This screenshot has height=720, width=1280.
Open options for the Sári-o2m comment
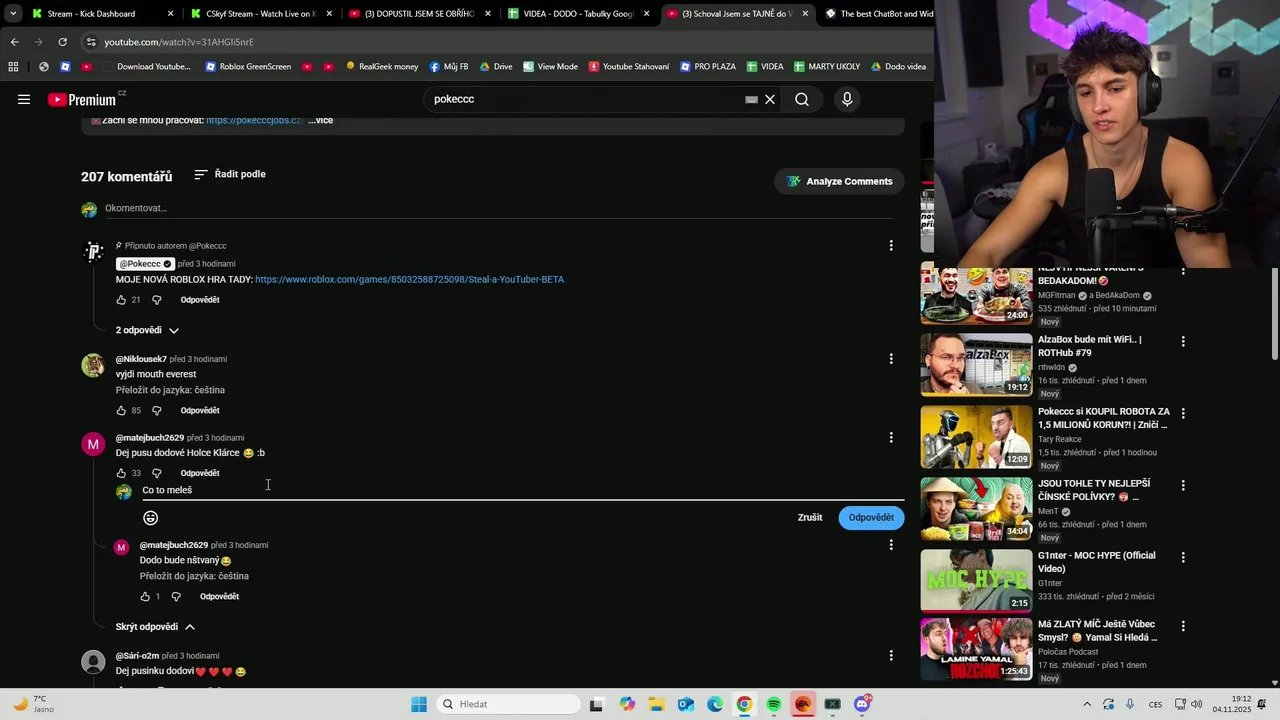coord(891,656)
